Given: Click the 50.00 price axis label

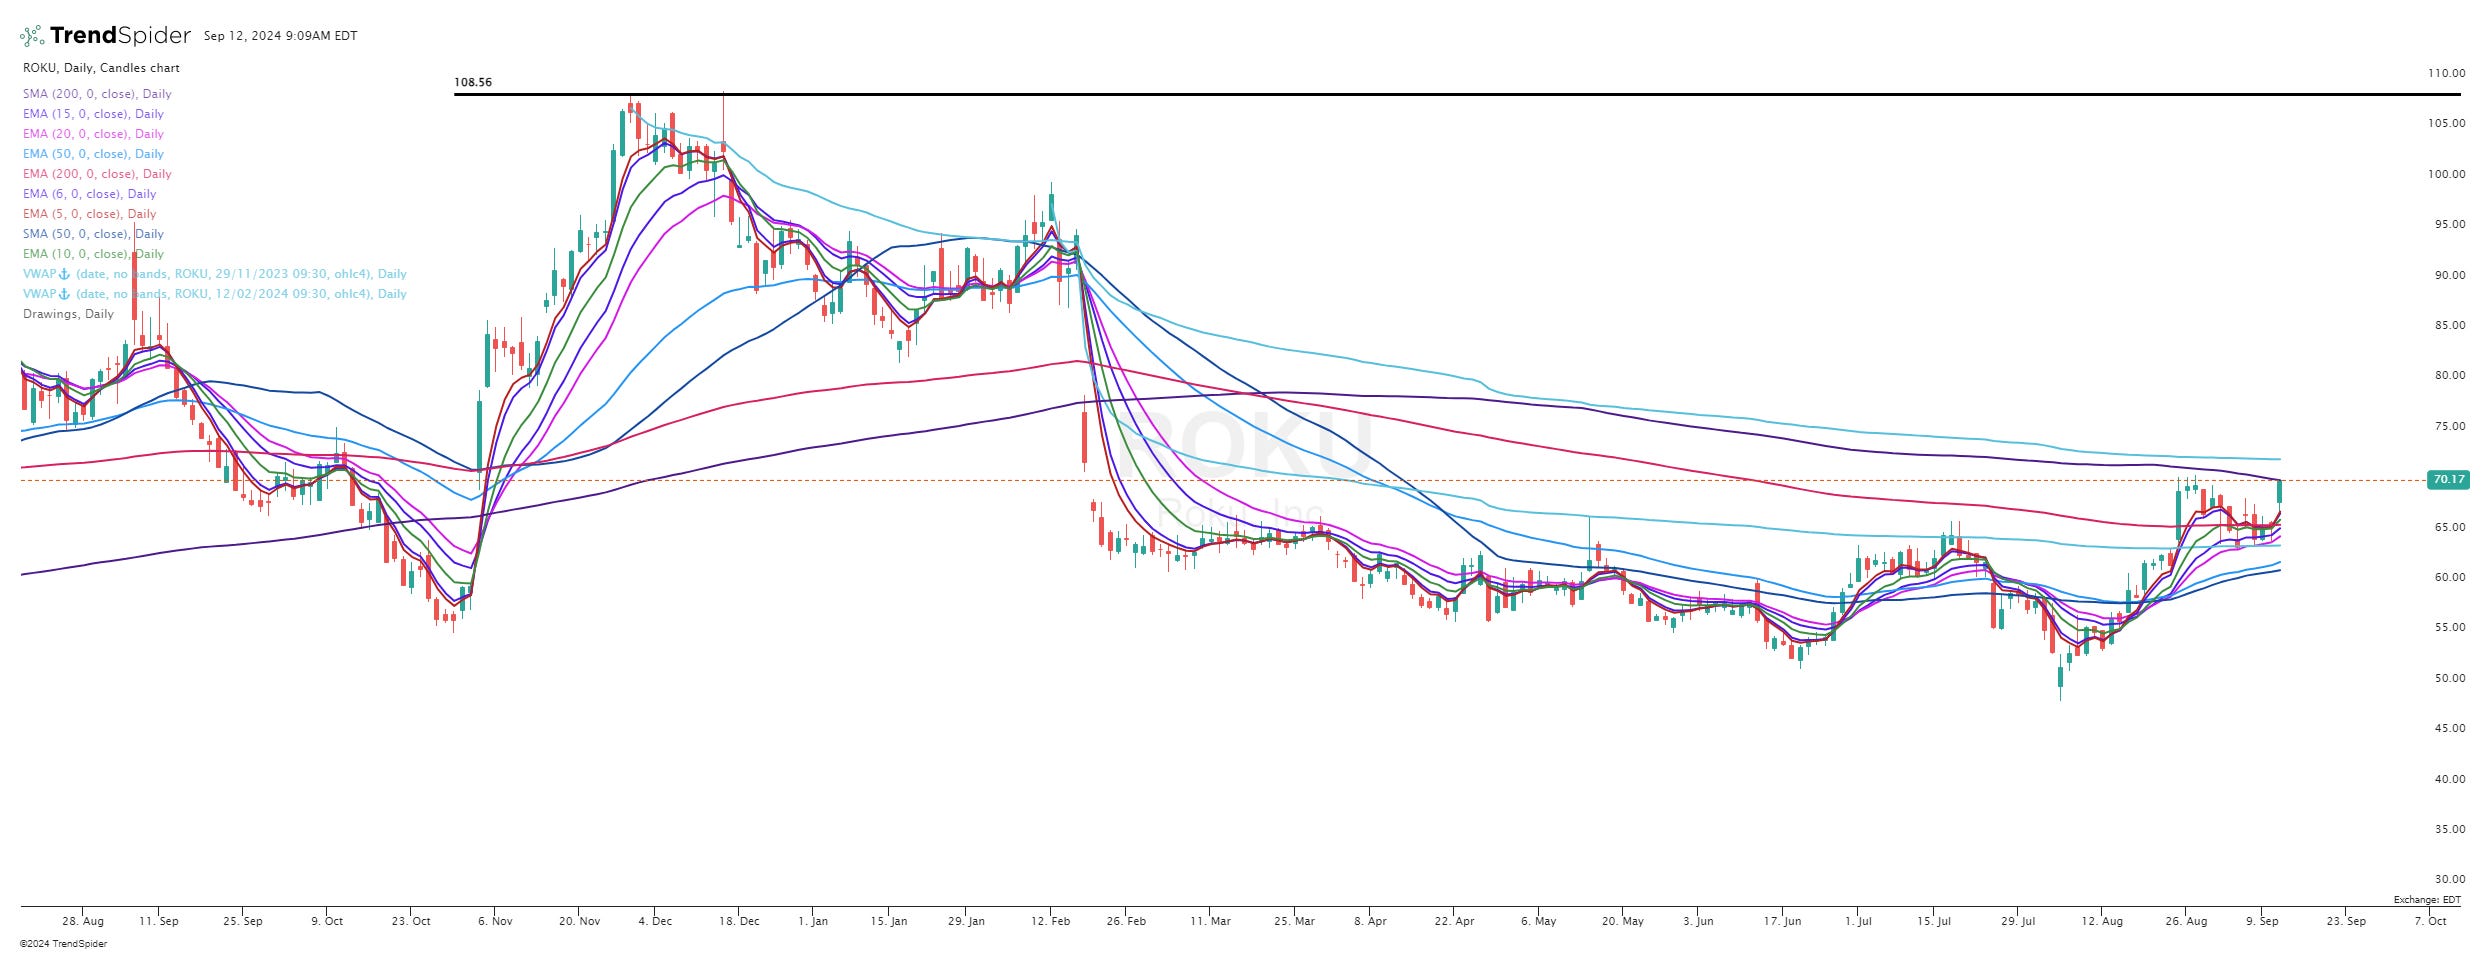Looking at the screenshot, I should tap(2449, 678).
